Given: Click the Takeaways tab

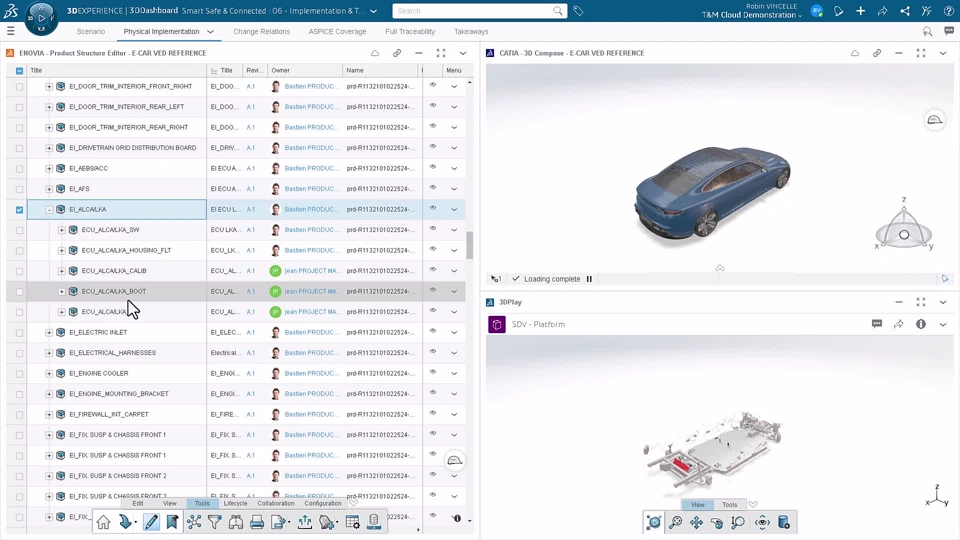Looking at the screenshot, I should coord(471,31).
